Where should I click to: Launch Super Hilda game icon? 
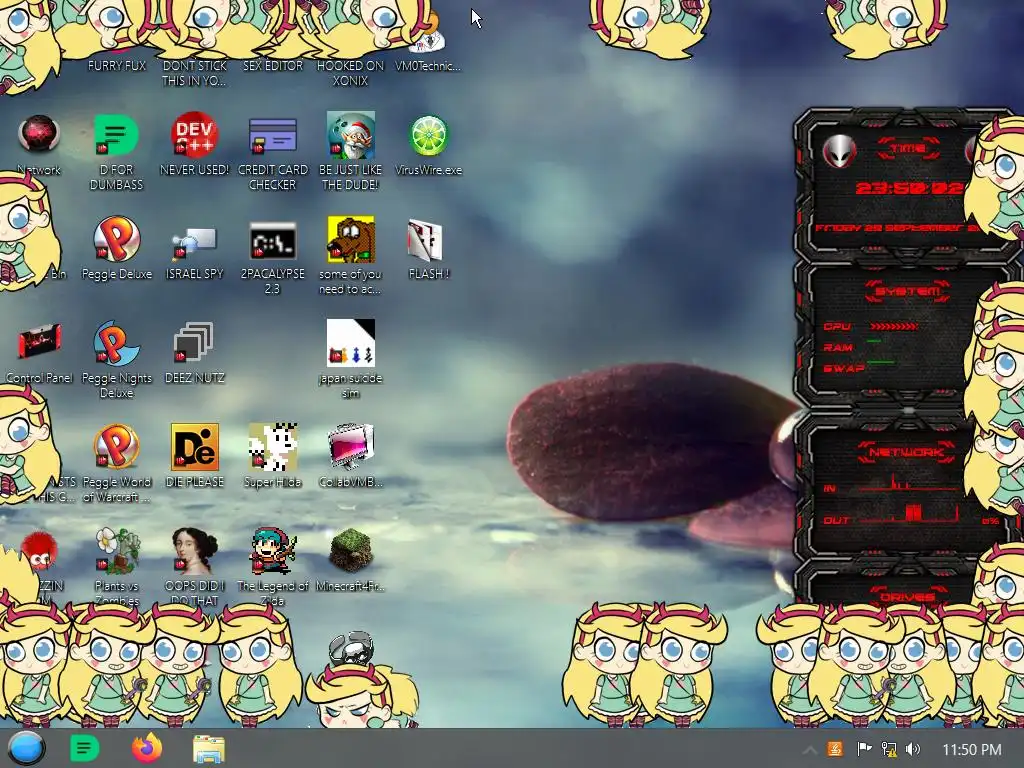coord(272,447)
